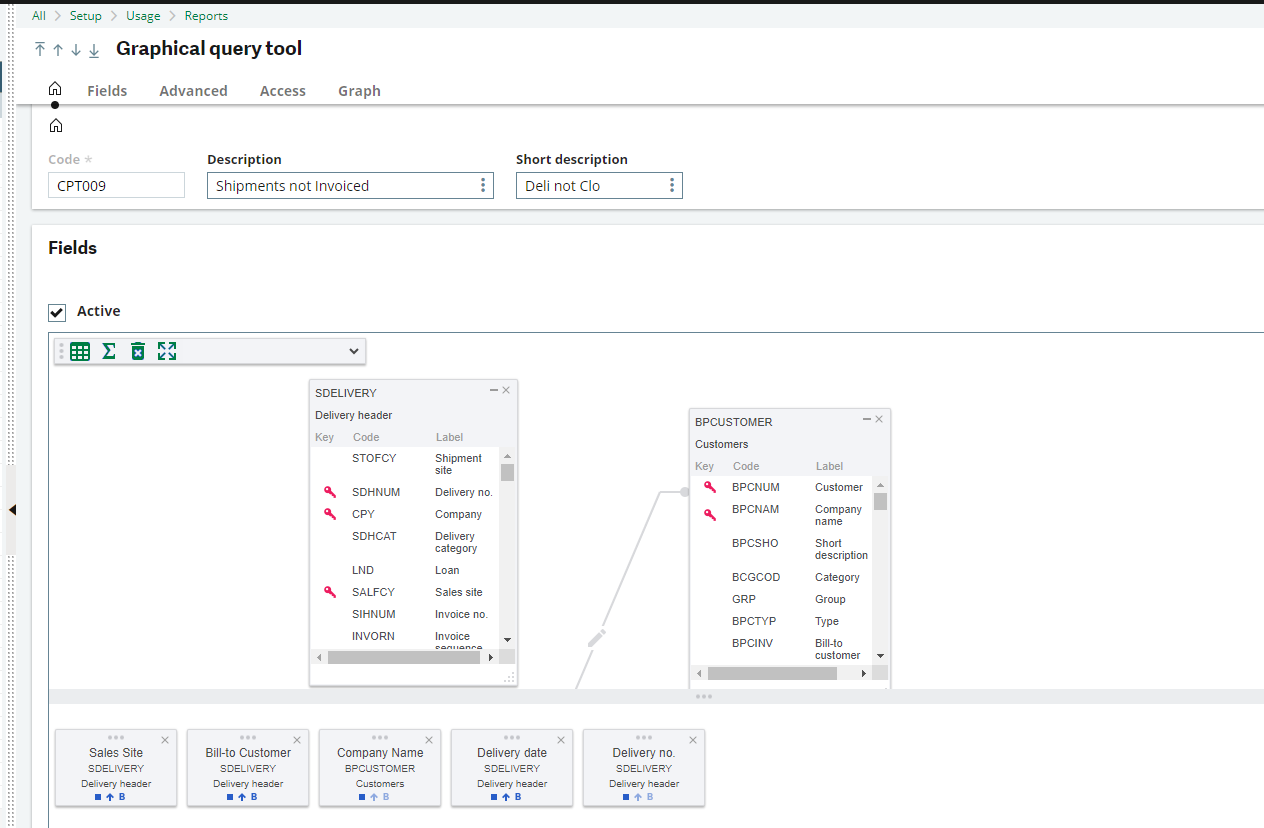Open options for the Short description field
1264x828 pixels.
point(672,185)
